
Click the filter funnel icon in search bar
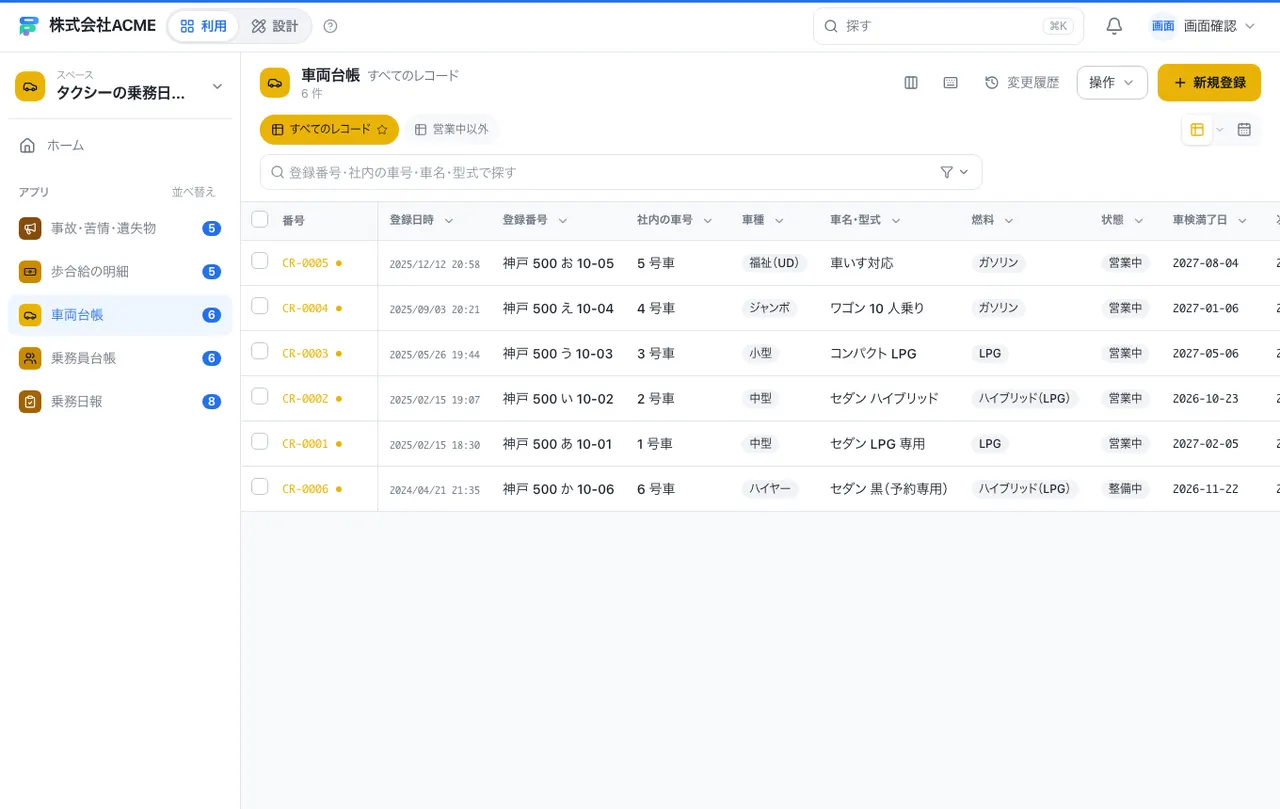coord(947,172)
